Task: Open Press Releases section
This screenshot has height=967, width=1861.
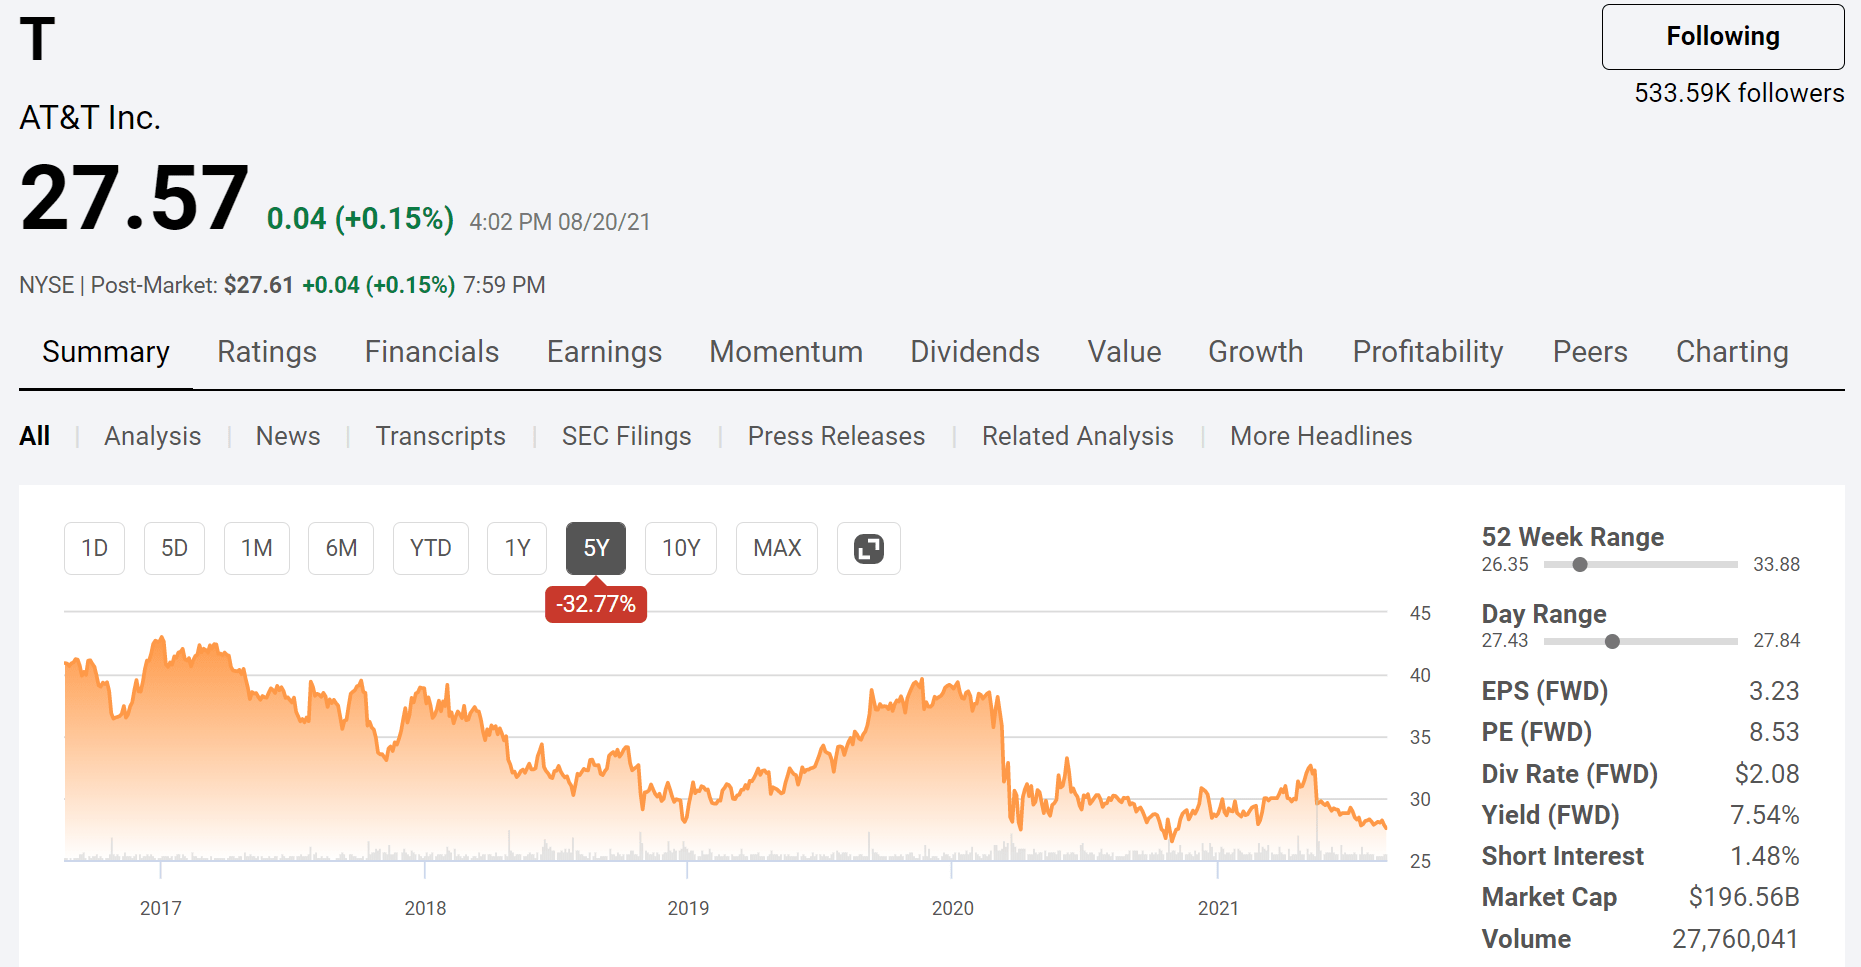Action: (x=835, y=436)
